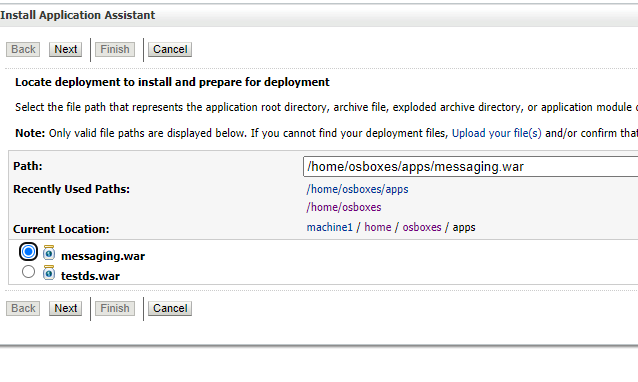Click the bottom Cancel button

[x=170, y=309]
